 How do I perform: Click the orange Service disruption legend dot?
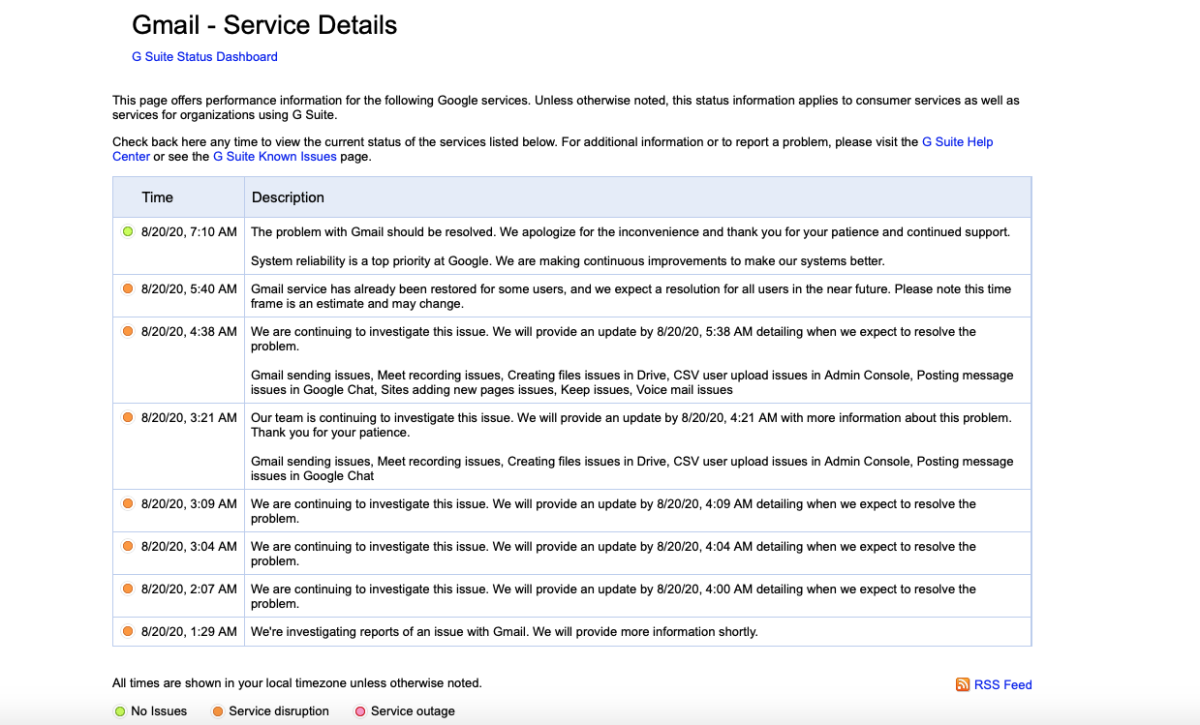pyautogui.click(x=217, y=712)
